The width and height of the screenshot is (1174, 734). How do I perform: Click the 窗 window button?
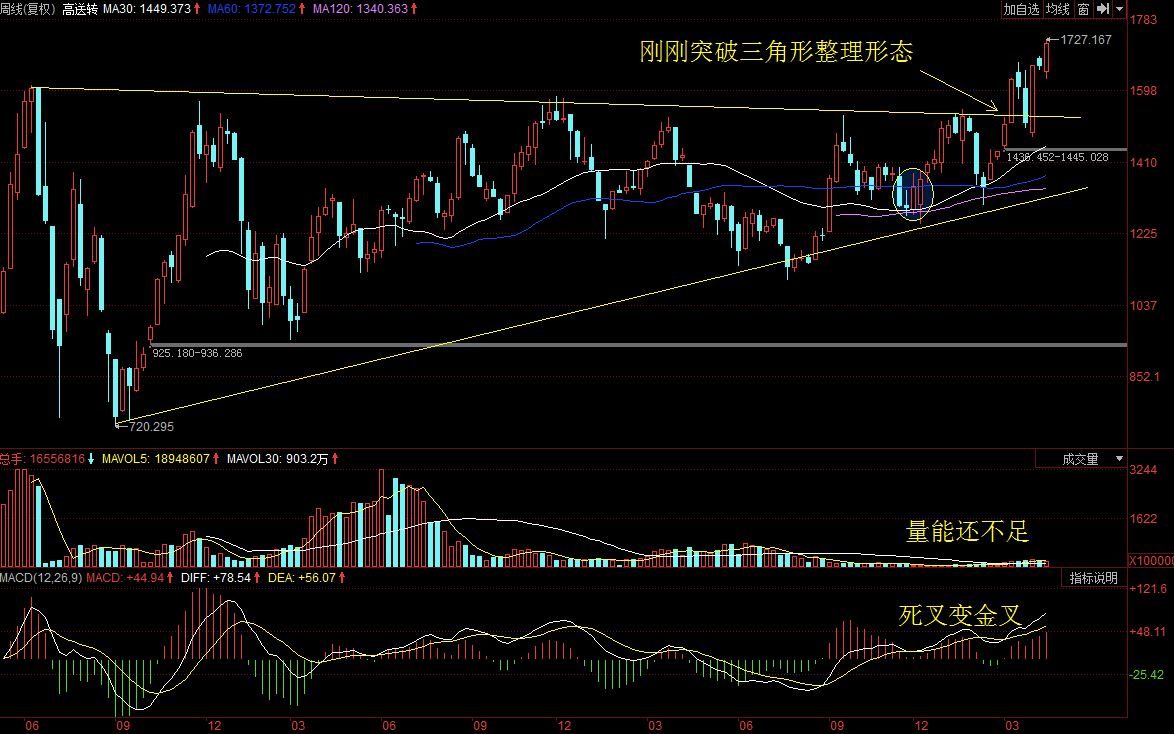[x=1083, y=9]
